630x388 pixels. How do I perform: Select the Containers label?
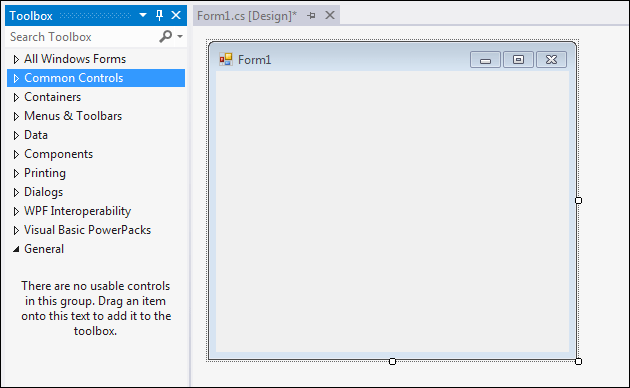point(53,97)
